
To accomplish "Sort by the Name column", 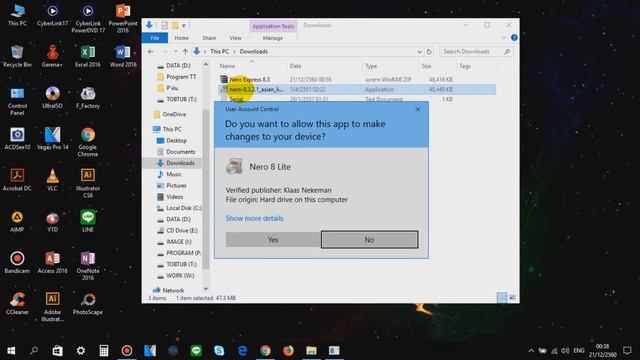I will (227, 66).
